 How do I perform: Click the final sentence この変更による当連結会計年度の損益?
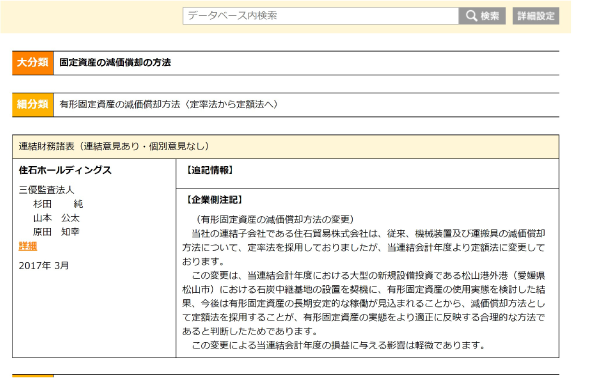coord(338,345)
